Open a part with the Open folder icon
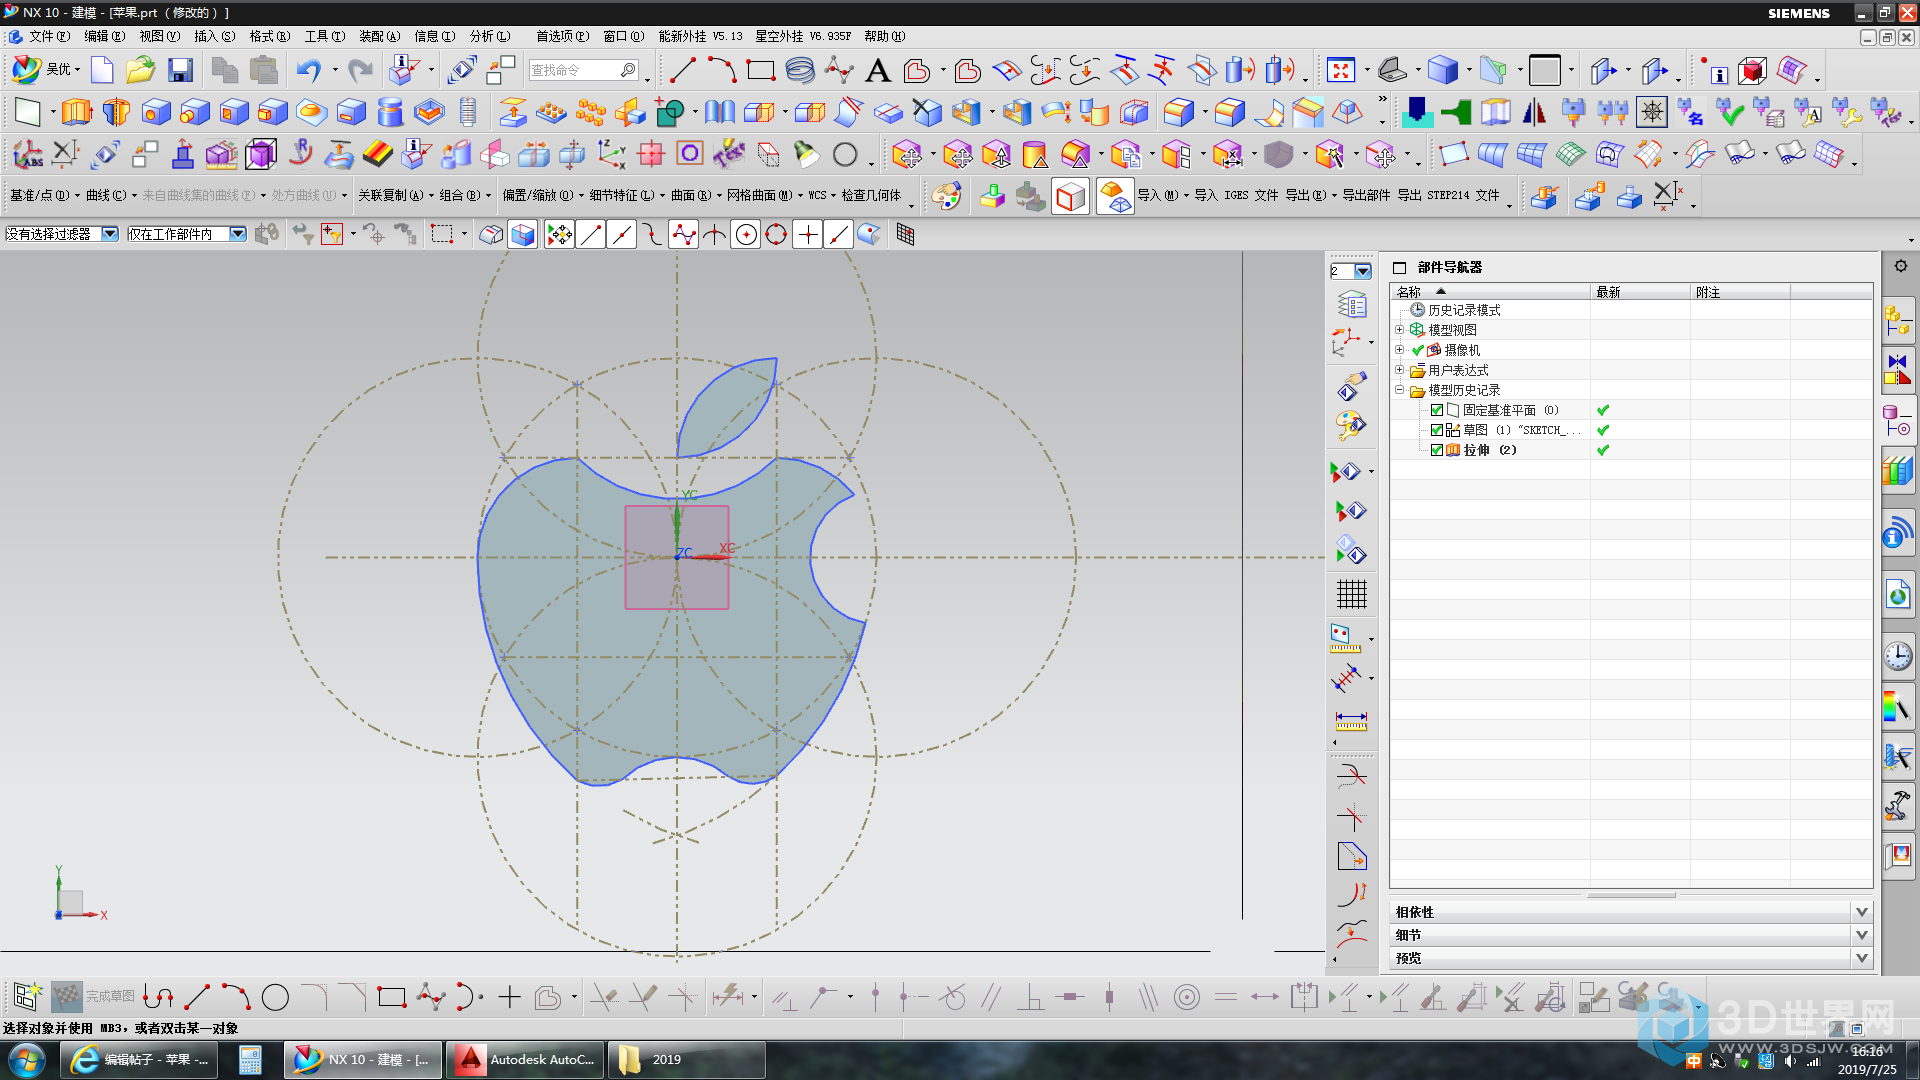This screenshot has width=1920, height=1080. click(x=140, y=70)
